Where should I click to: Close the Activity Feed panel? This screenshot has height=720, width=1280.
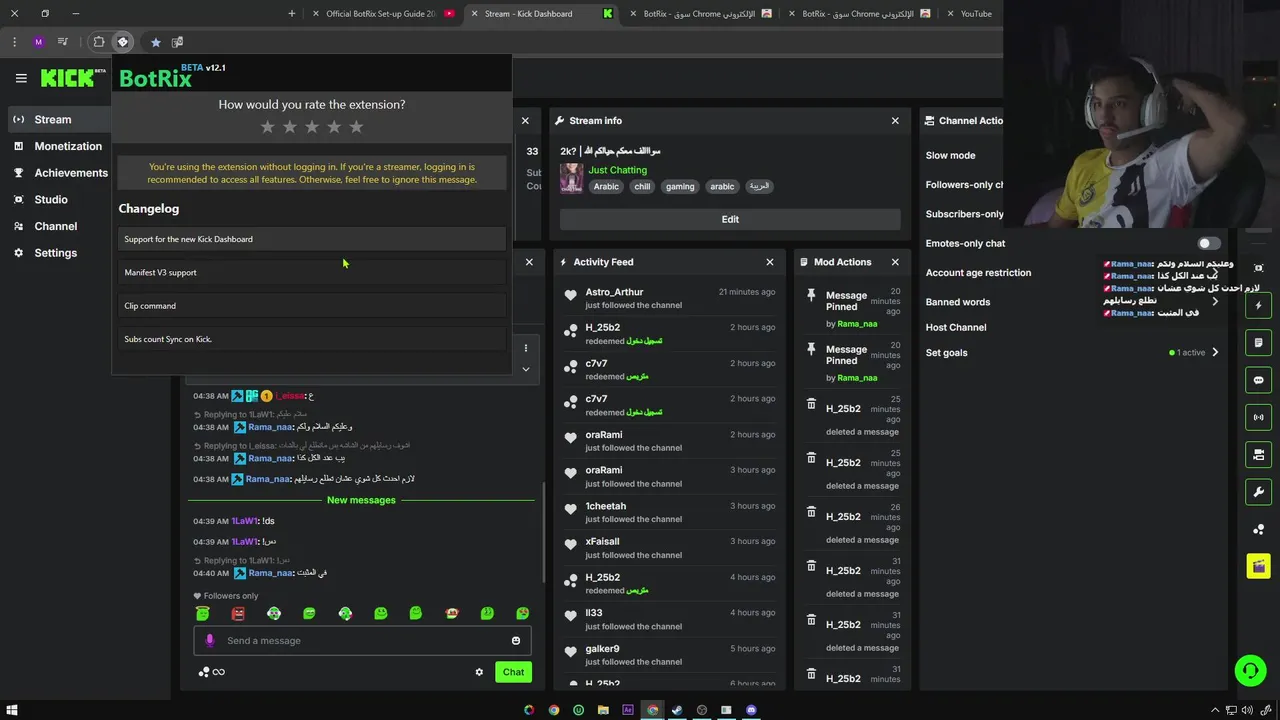[770, 262]
